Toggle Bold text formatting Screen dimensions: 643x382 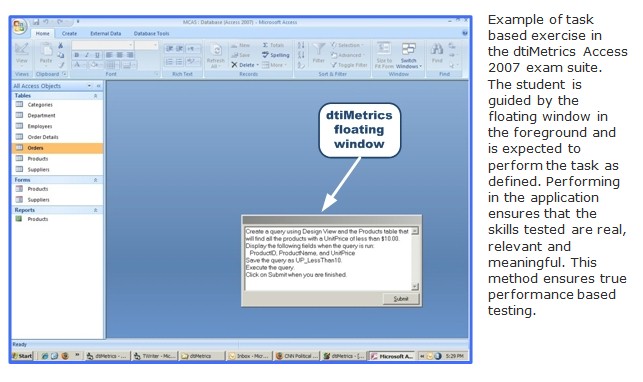pos(77,55)
